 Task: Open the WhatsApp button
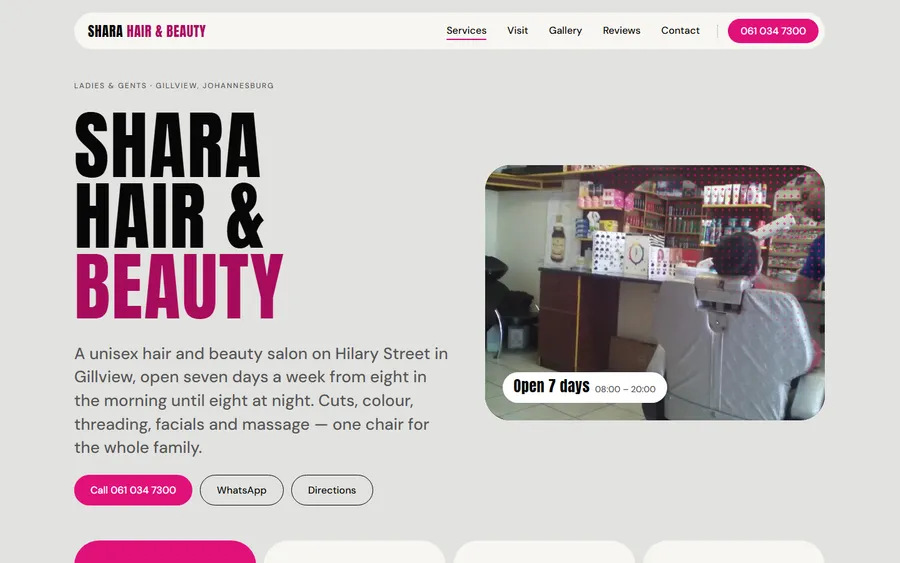coord(241,490)
